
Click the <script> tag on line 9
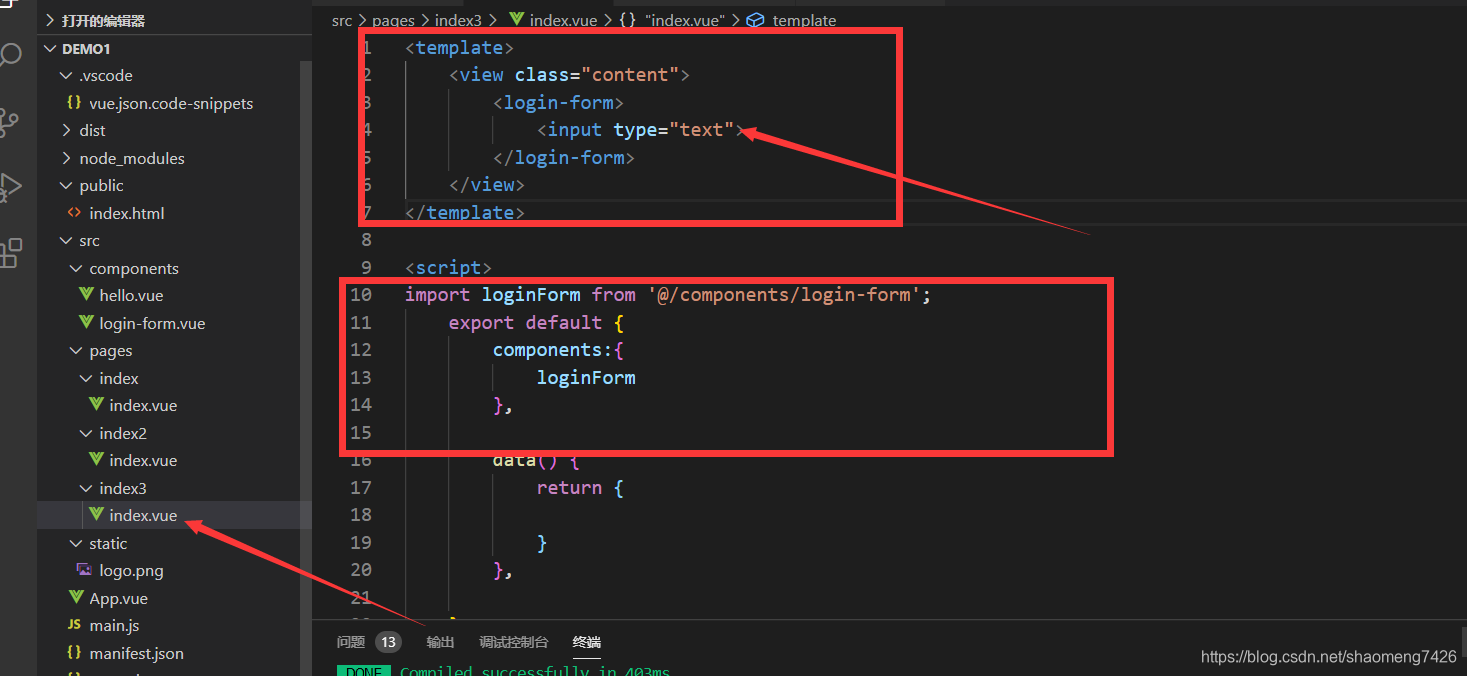[448, 267]
